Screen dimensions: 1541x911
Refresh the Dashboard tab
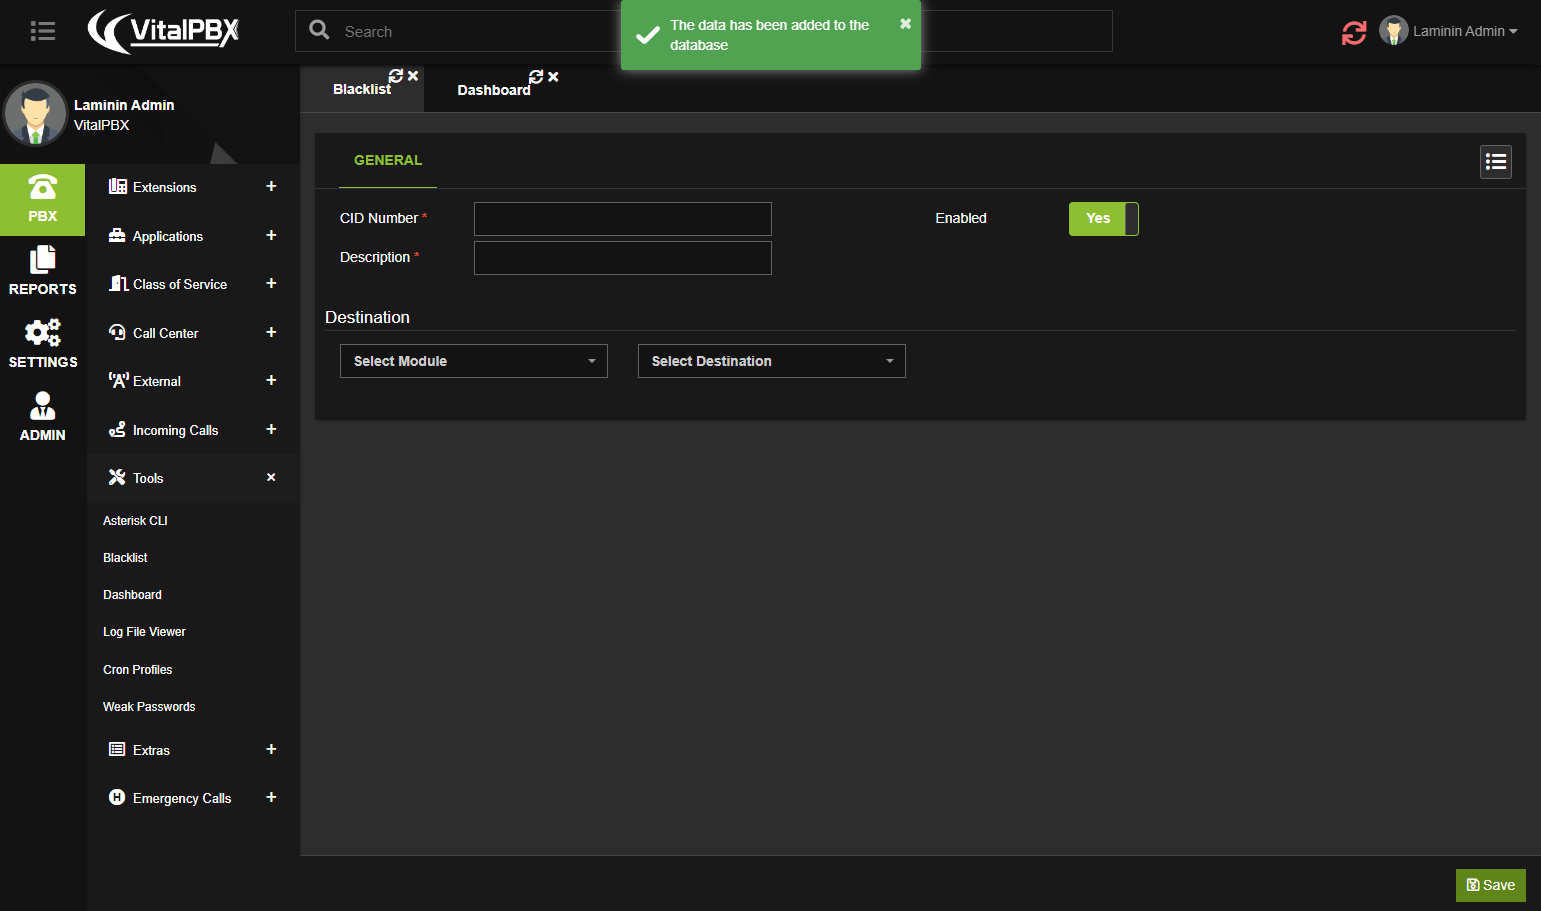(x=536, y=77)
